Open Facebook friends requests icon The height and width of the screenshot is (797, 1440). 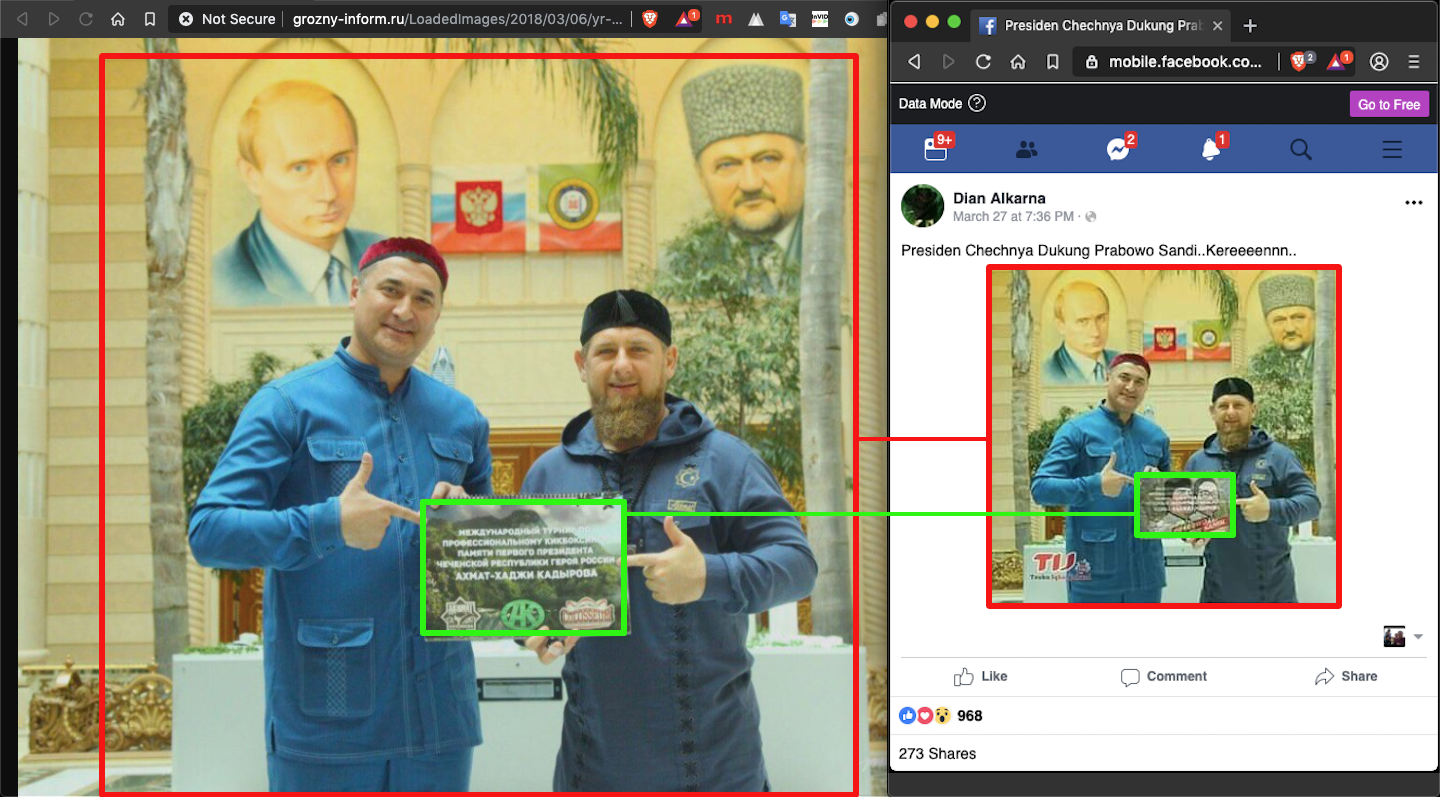[x=1026, y=150]
